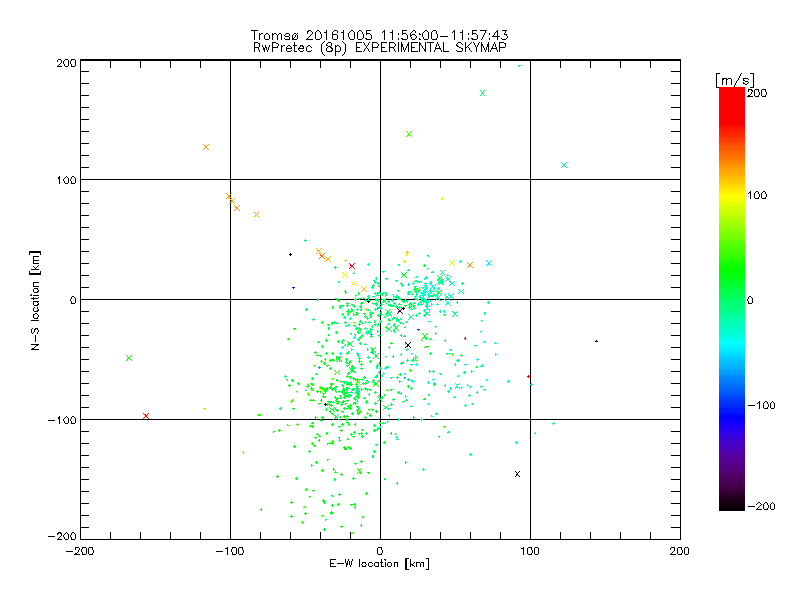Click the x-axis '200' tick label
This screenshot has width=800, height=600.
tap(680, 551)
